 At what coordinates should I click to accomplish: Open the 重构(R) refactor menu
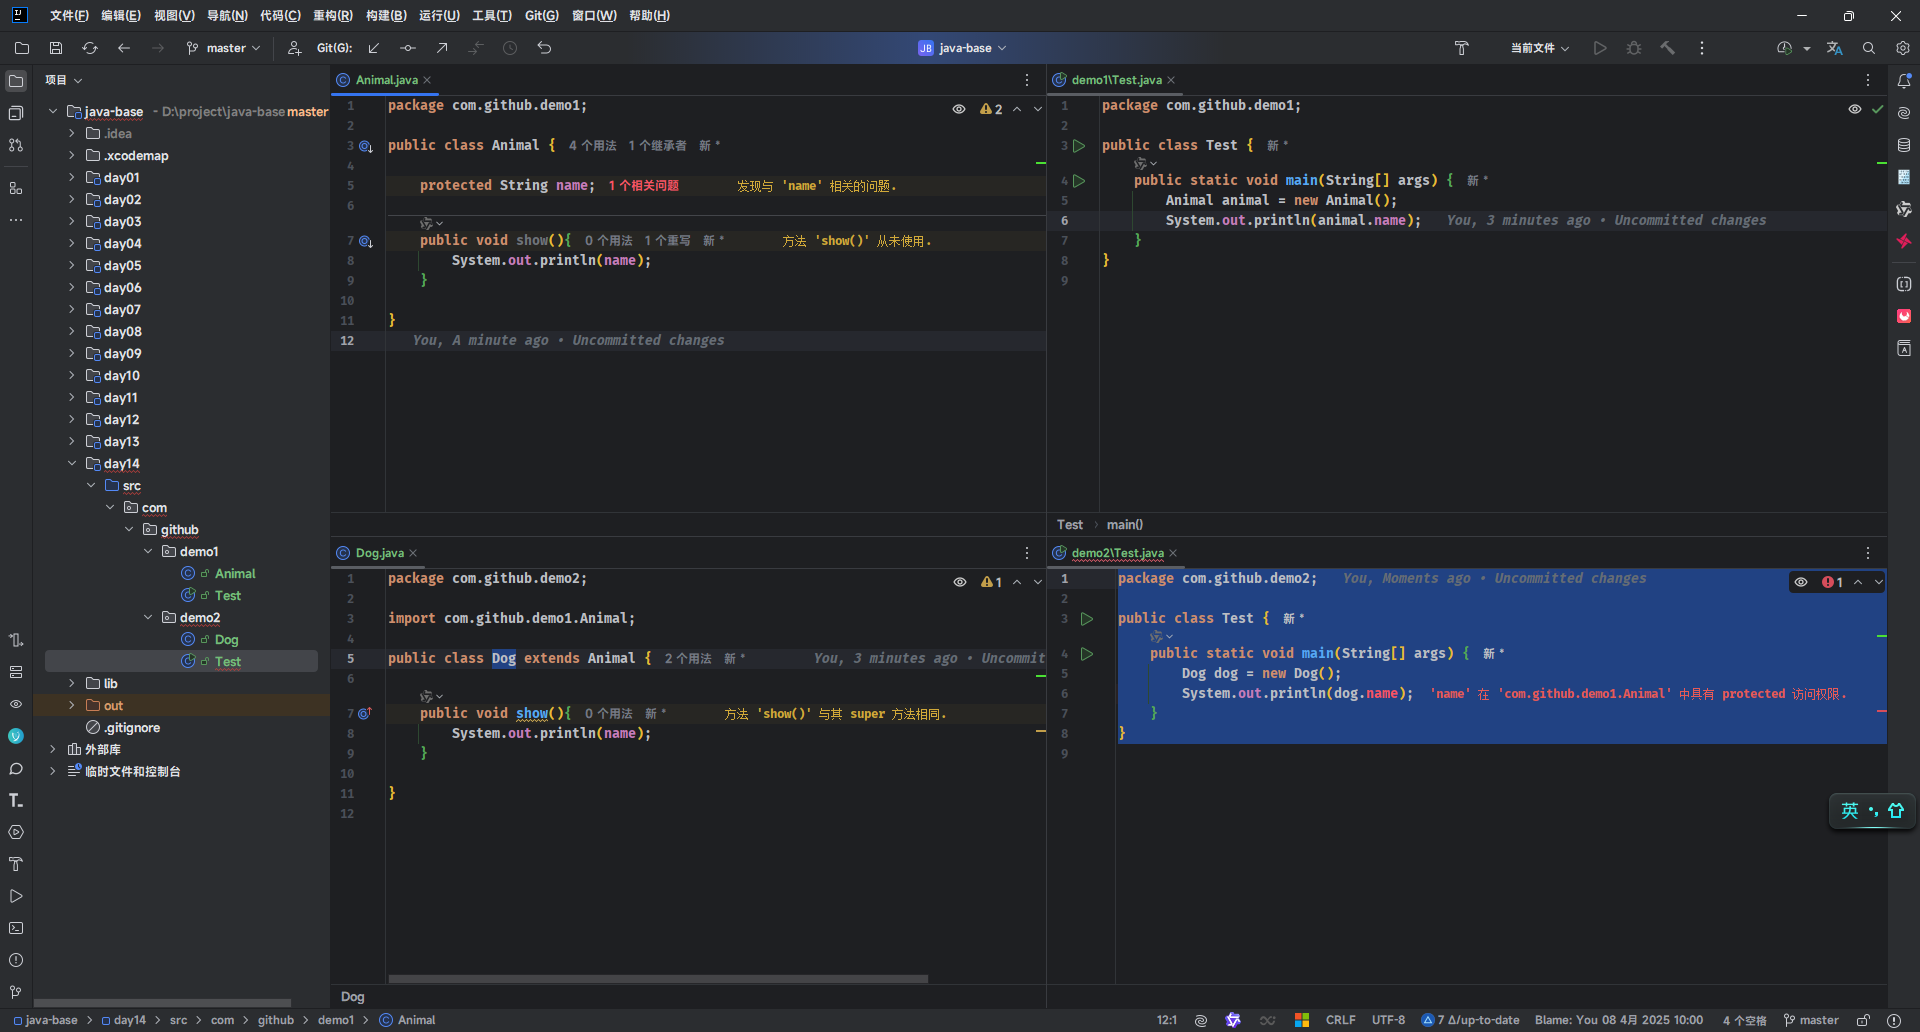coord(332,16)
